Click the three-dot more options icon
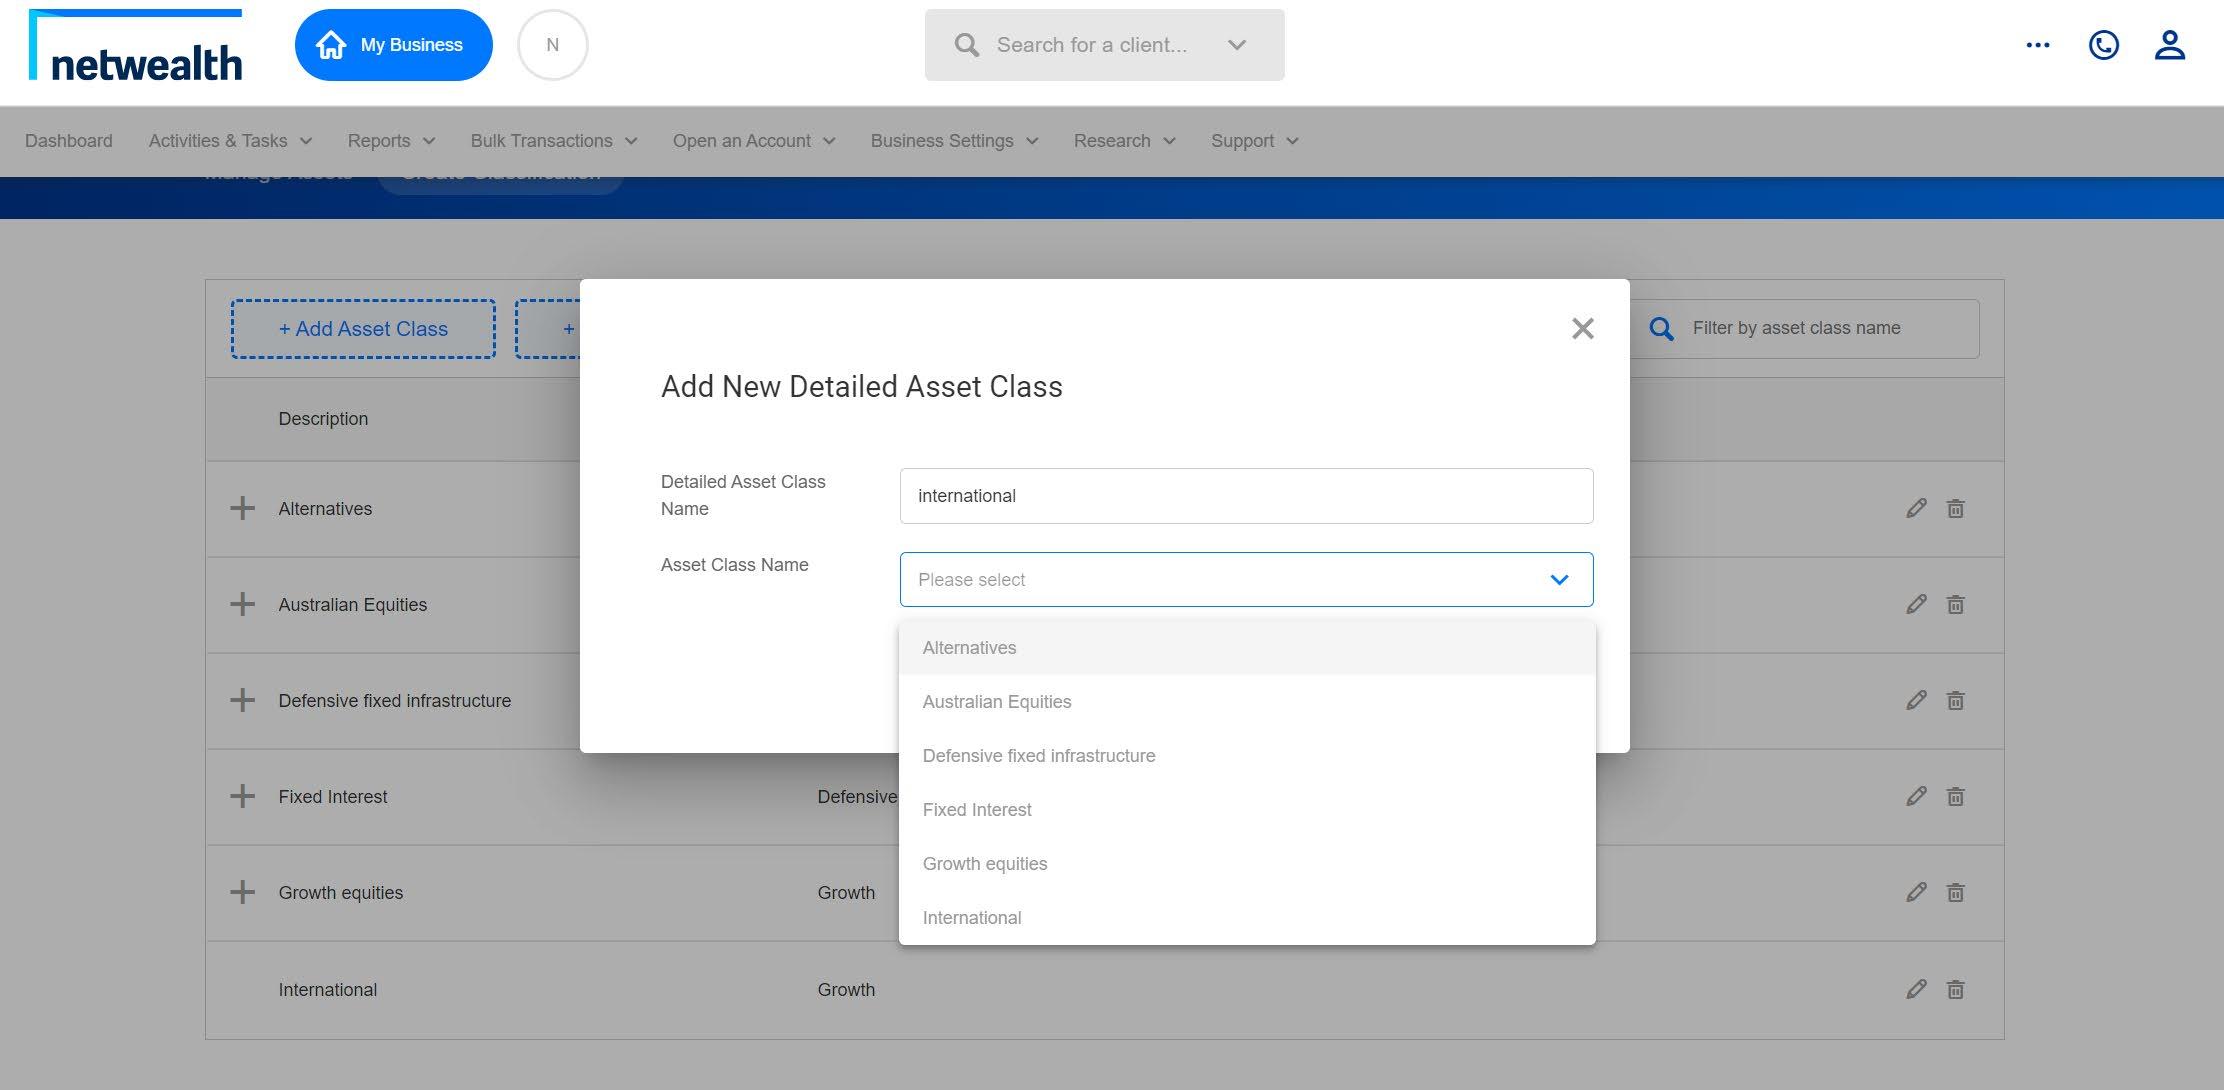The width and height of the screenshot is (2224, 1090). pyautogui.click(x=2037, y=45)
